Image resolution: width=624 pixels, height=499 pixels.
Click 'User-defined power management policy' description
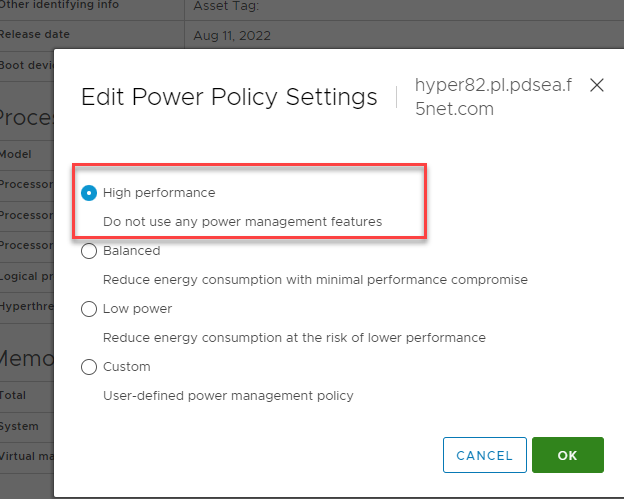click(228, 395)
